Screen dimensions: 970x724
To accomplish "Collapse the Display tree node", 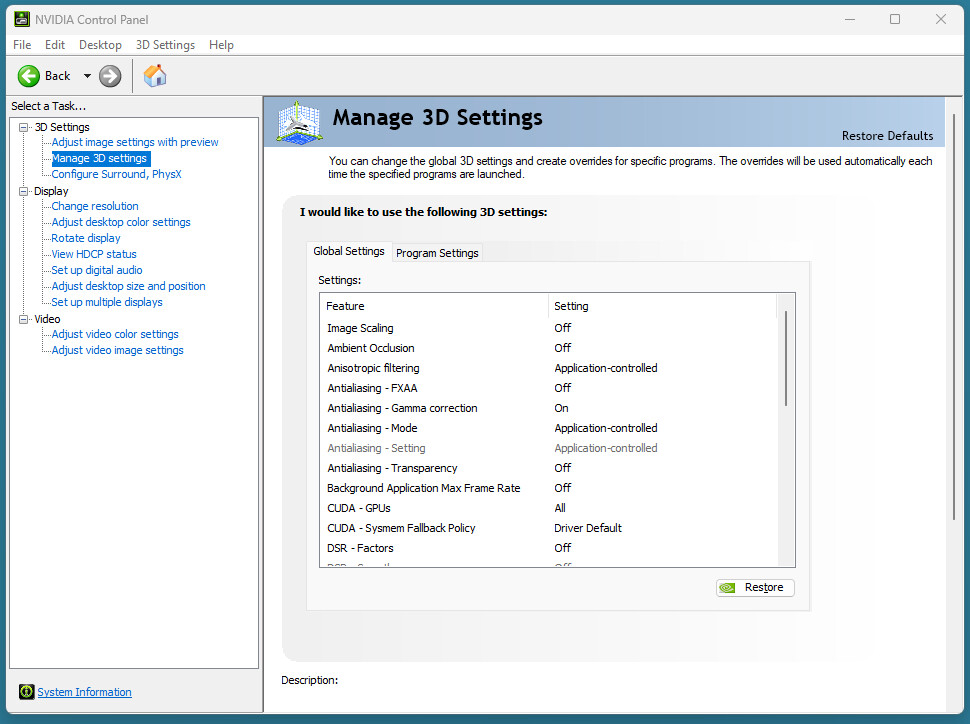I will [24, 191].
